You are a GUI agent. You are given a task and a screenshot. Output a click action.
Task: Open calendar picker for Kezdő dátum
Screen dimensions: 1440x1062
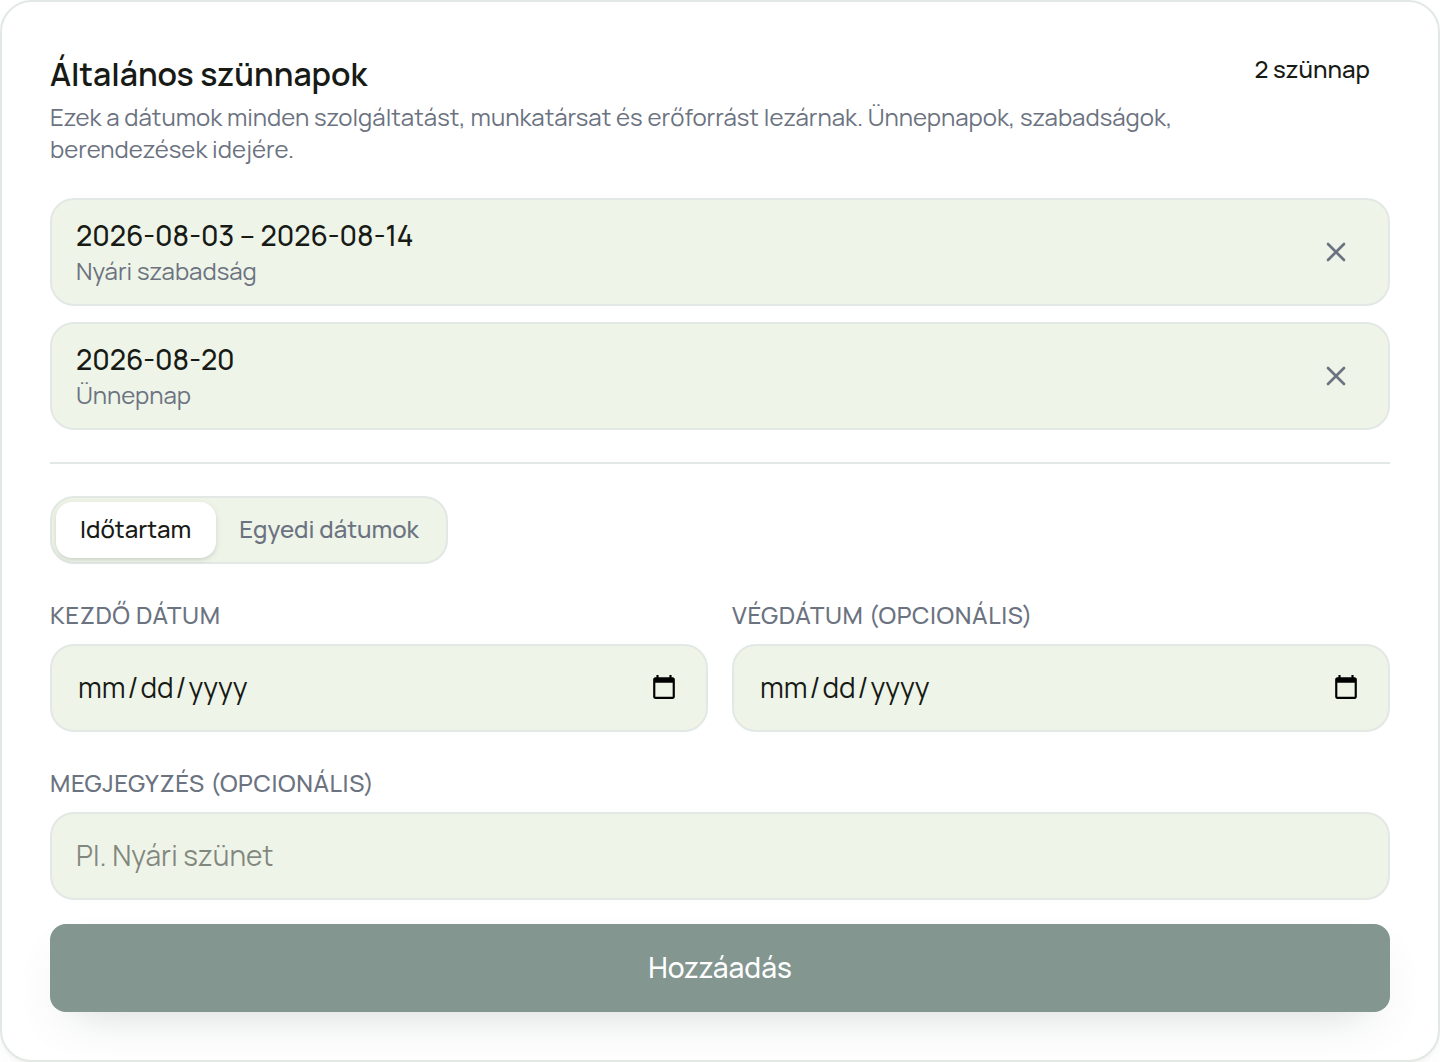[664, 688]
